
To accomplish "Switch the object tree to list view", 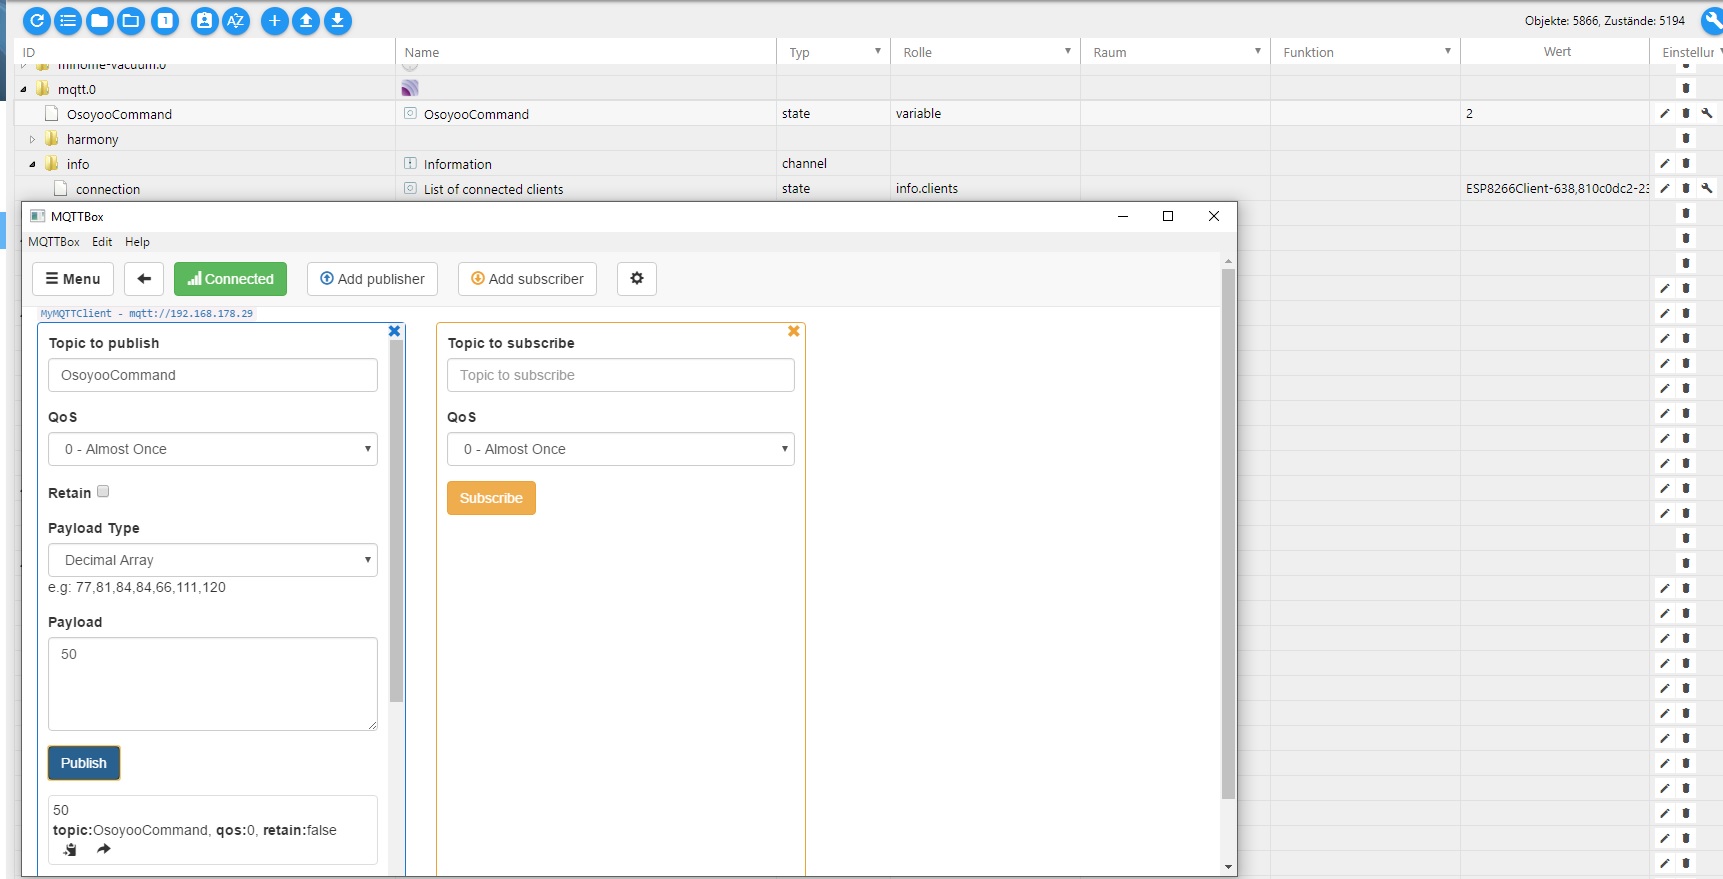I will 68,20.
